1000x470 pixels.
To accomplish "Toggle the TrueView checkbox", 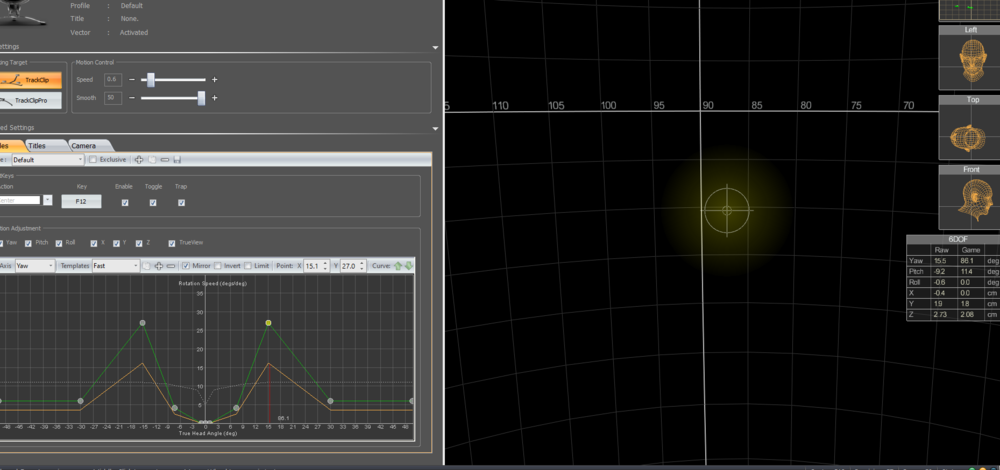I will point(172,242).
